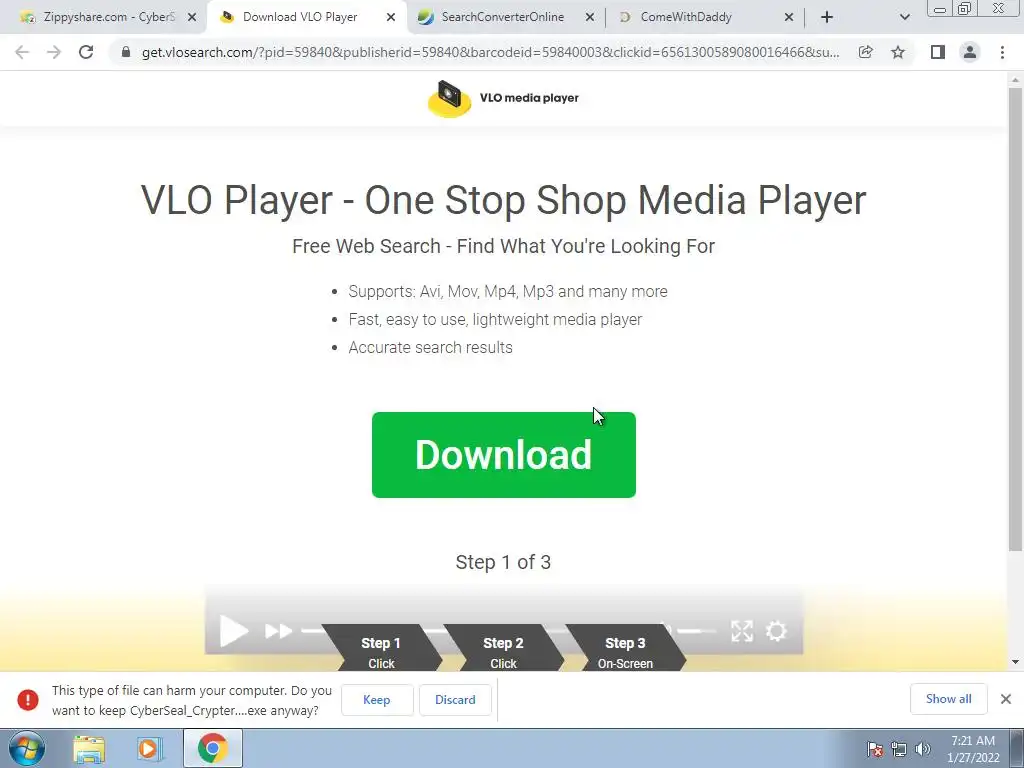Keep the CyberSeal_Crypter exe download

tap(377, 699)
